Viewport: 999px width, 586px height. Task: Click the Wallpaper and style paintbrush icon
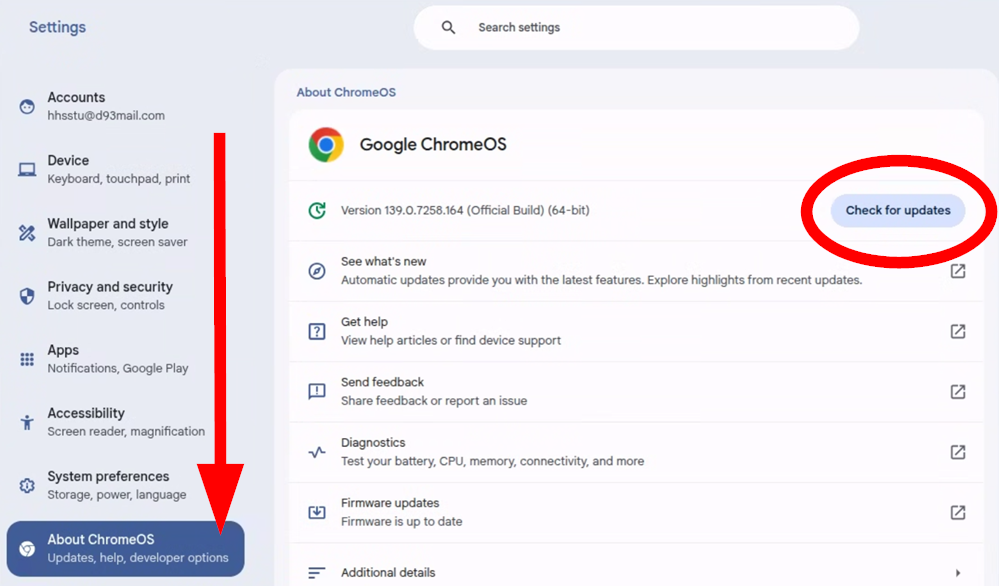click(x=27, y=233)
